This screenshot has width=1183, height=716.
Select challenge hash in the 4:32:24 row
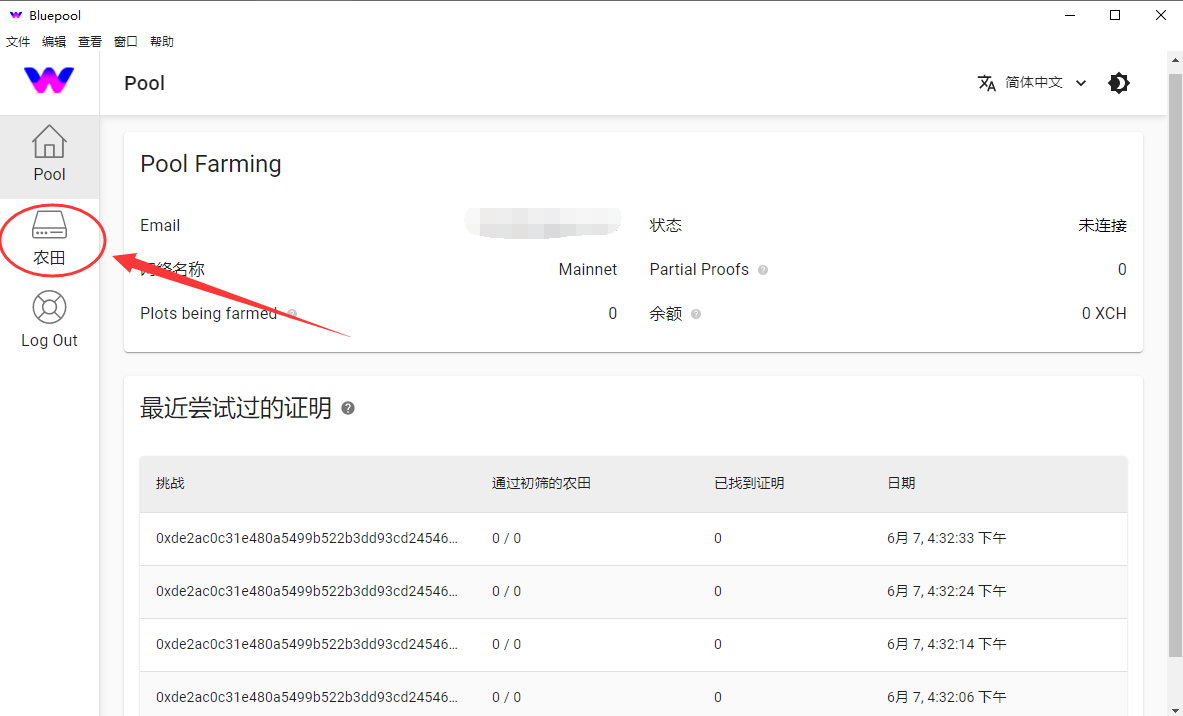306,592
